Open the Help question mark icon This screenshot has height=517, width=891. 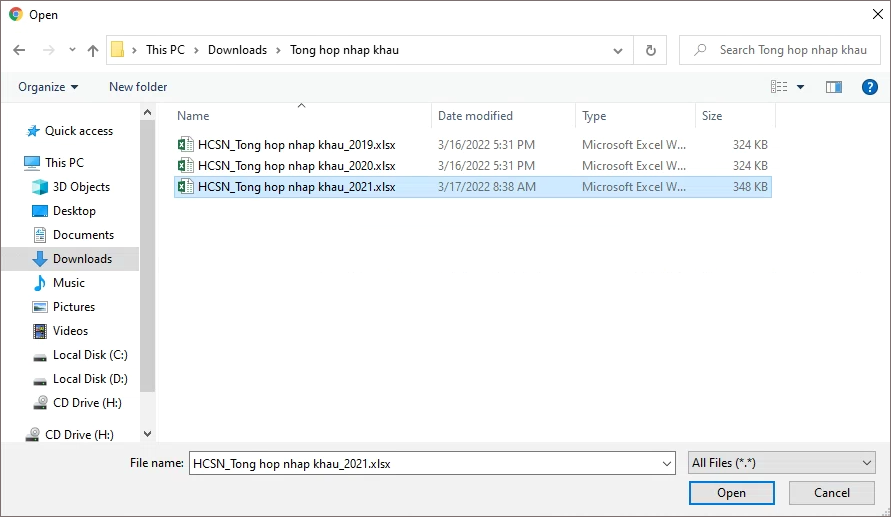869,87
